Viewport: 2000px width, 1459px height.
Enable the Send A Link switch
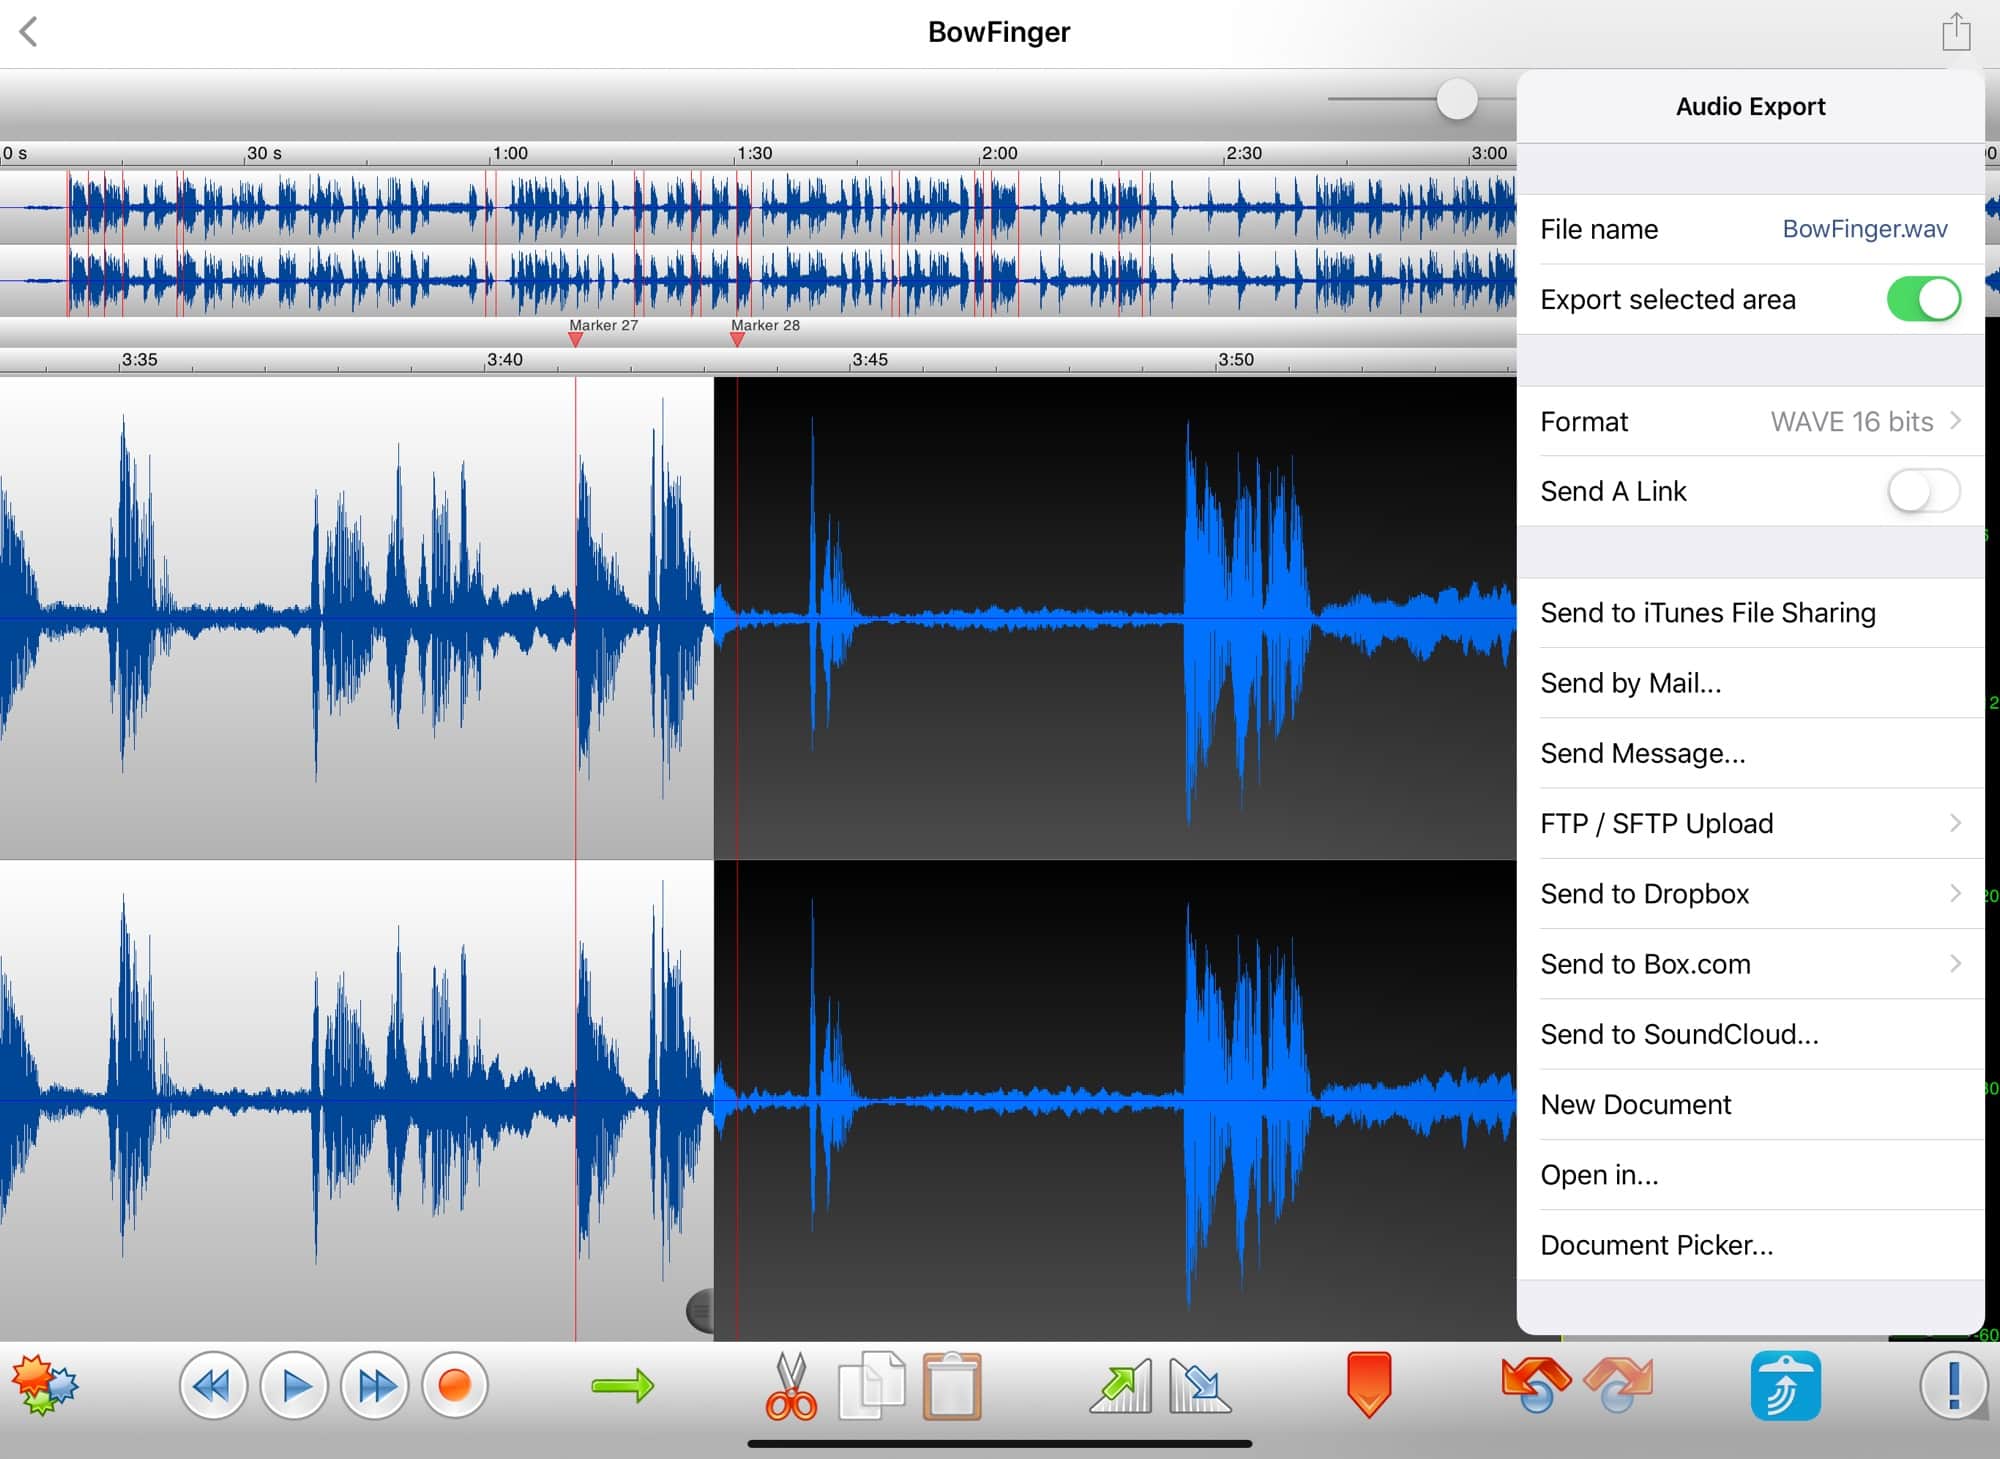click(x=1923, y=491)
